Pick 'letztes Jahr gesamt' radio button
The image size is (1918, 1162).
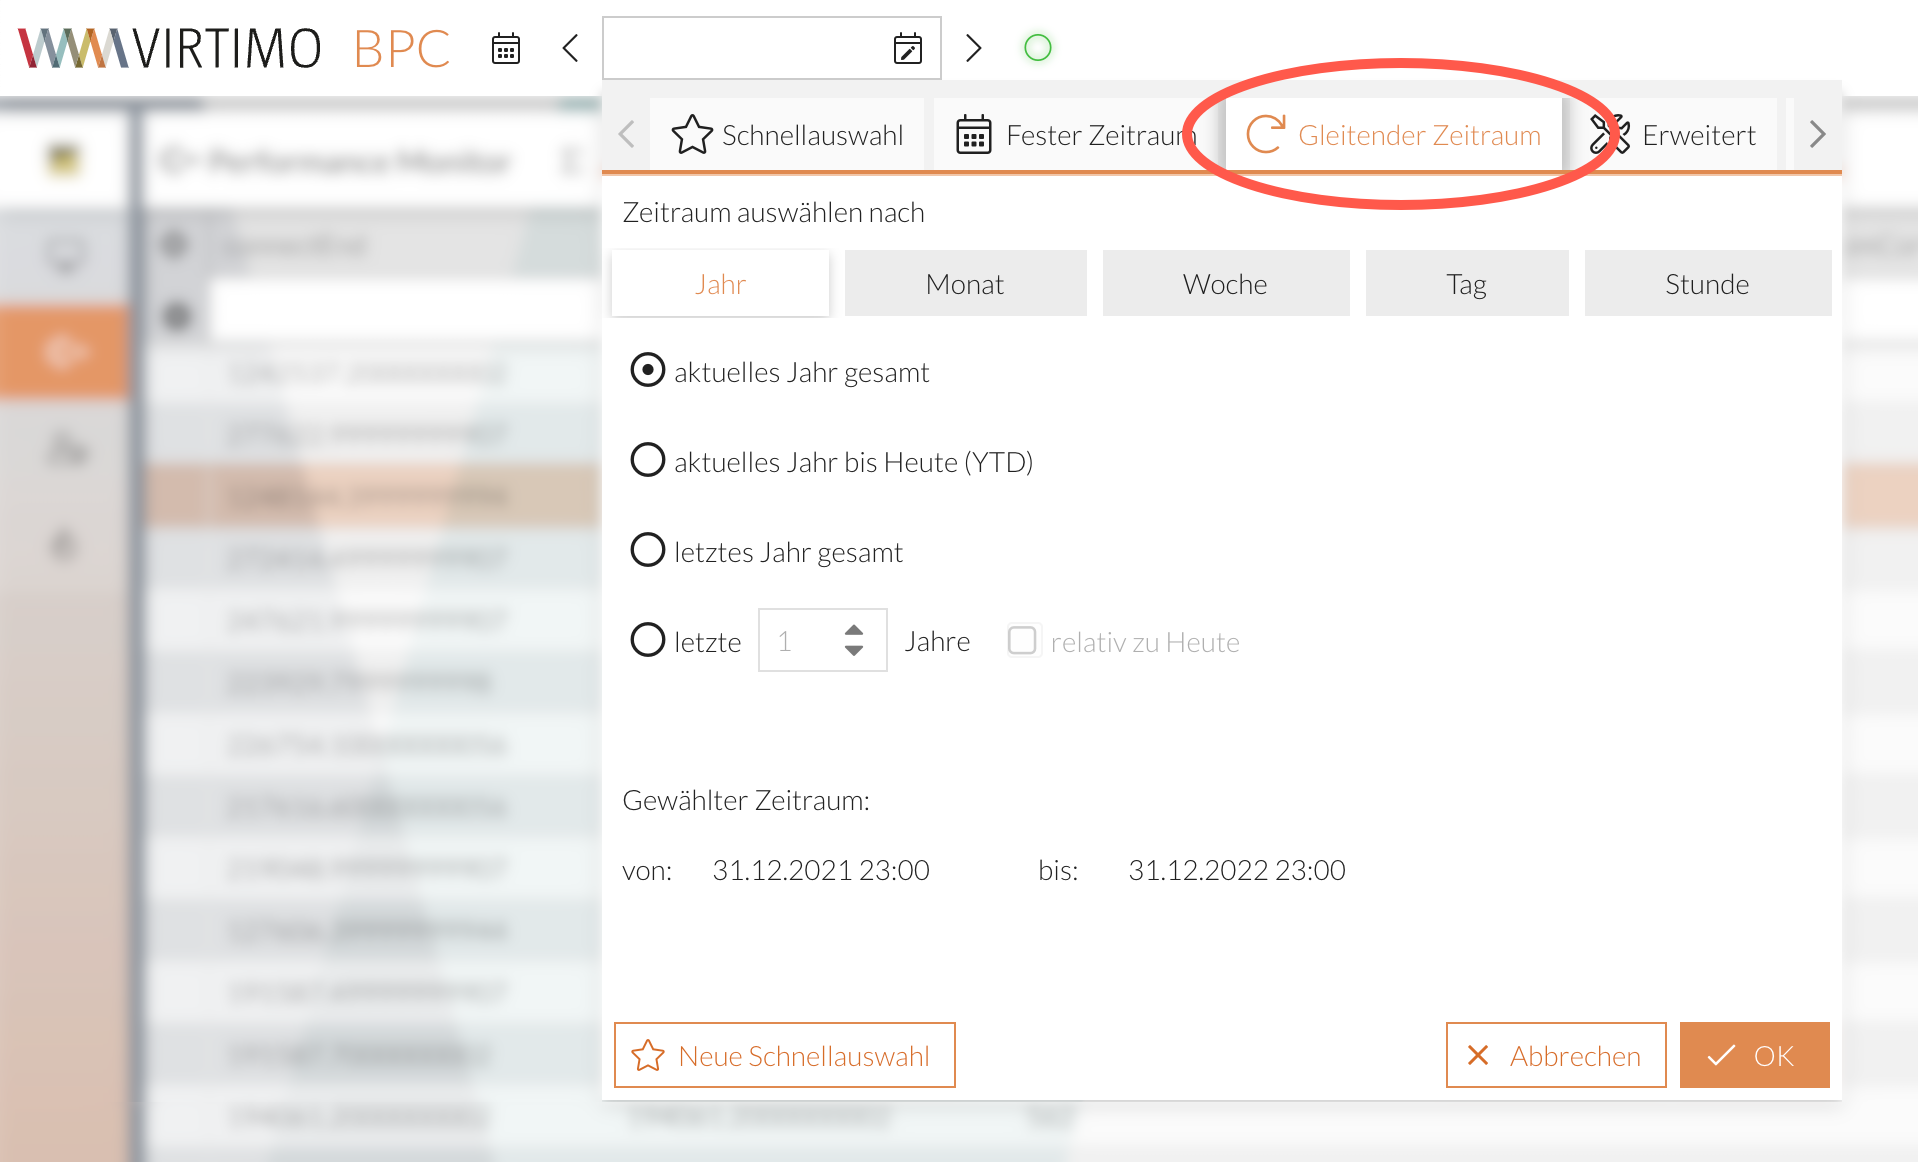(648, 551)
